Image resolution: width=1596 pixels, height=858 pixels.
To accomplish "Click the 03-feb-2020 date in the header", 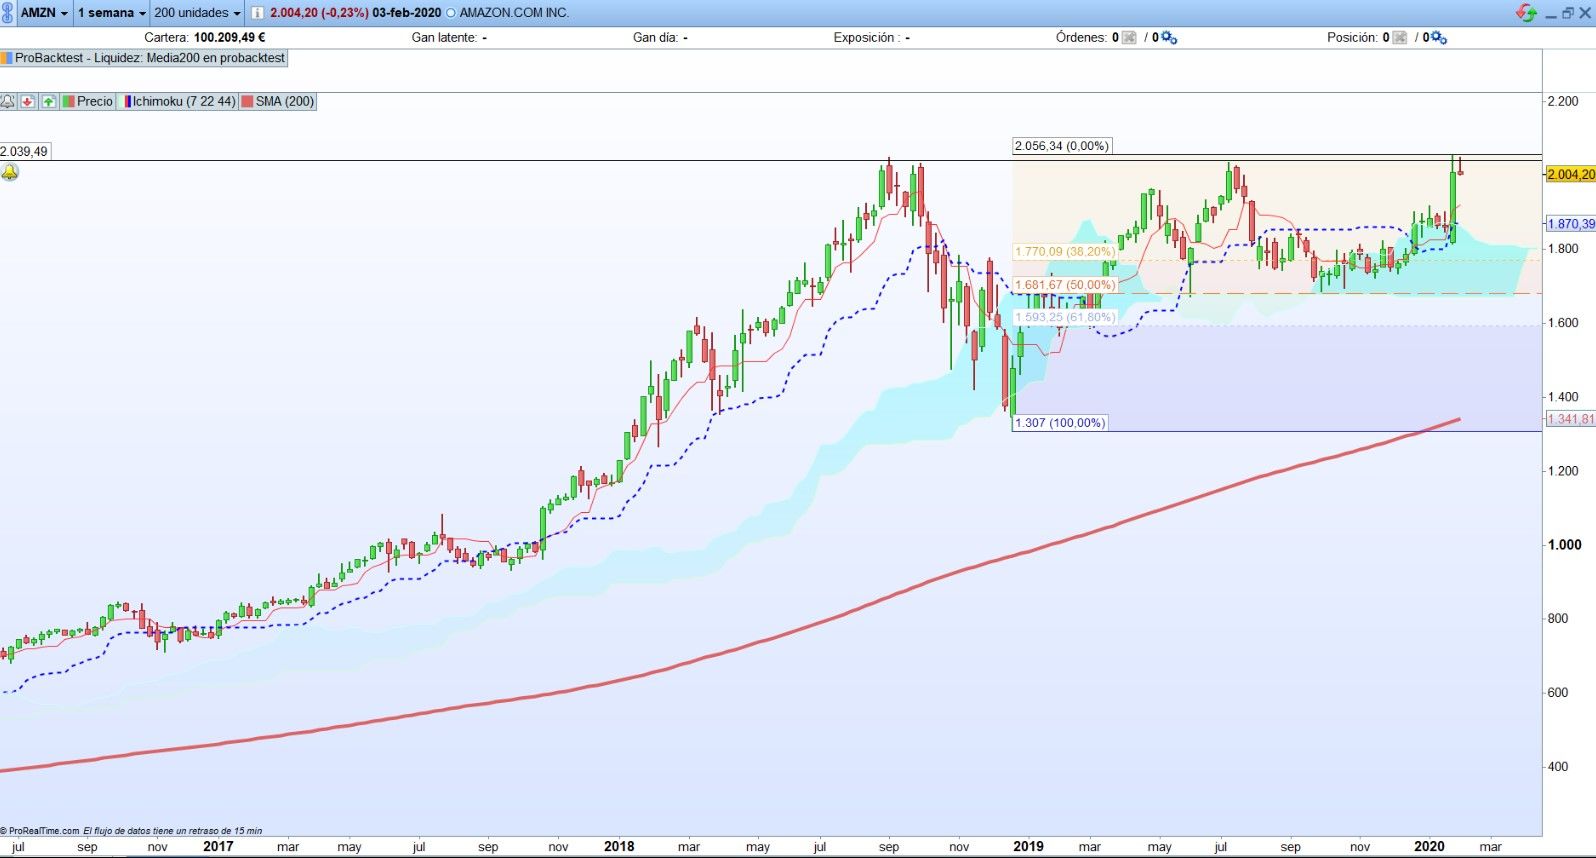I will (407, 13).
